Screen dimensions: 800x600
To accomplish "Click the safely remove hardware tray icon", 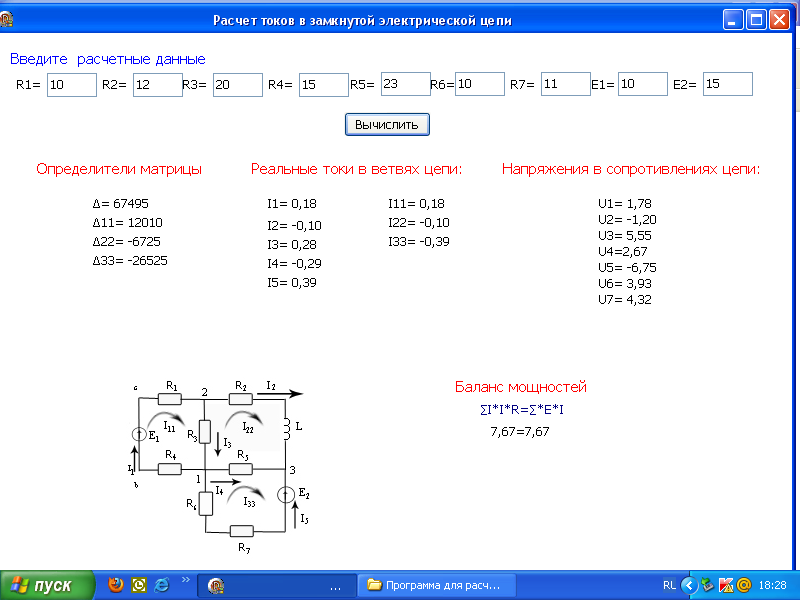I will [x=708, y=585].
